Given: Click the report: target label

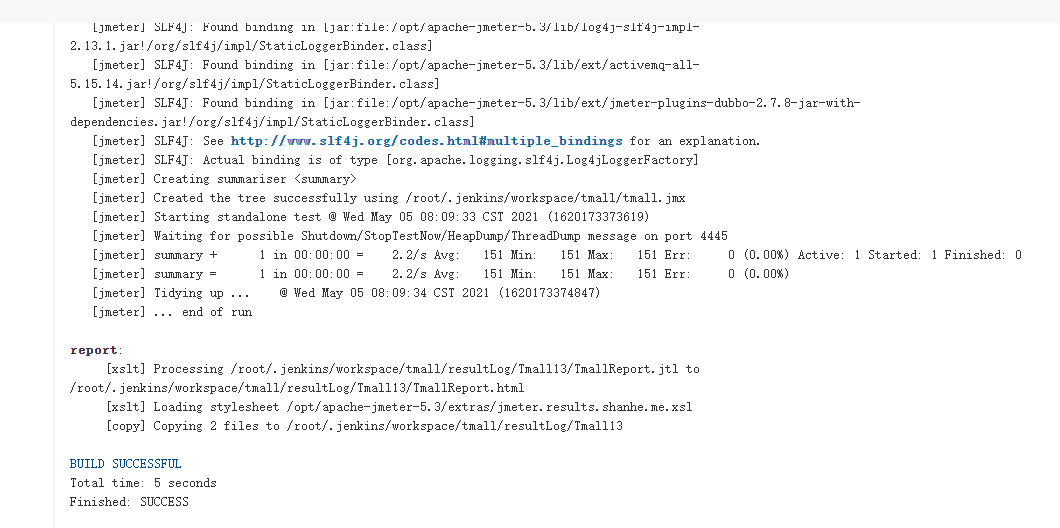Looking at the screenshot, I should (x=95, y=350).
